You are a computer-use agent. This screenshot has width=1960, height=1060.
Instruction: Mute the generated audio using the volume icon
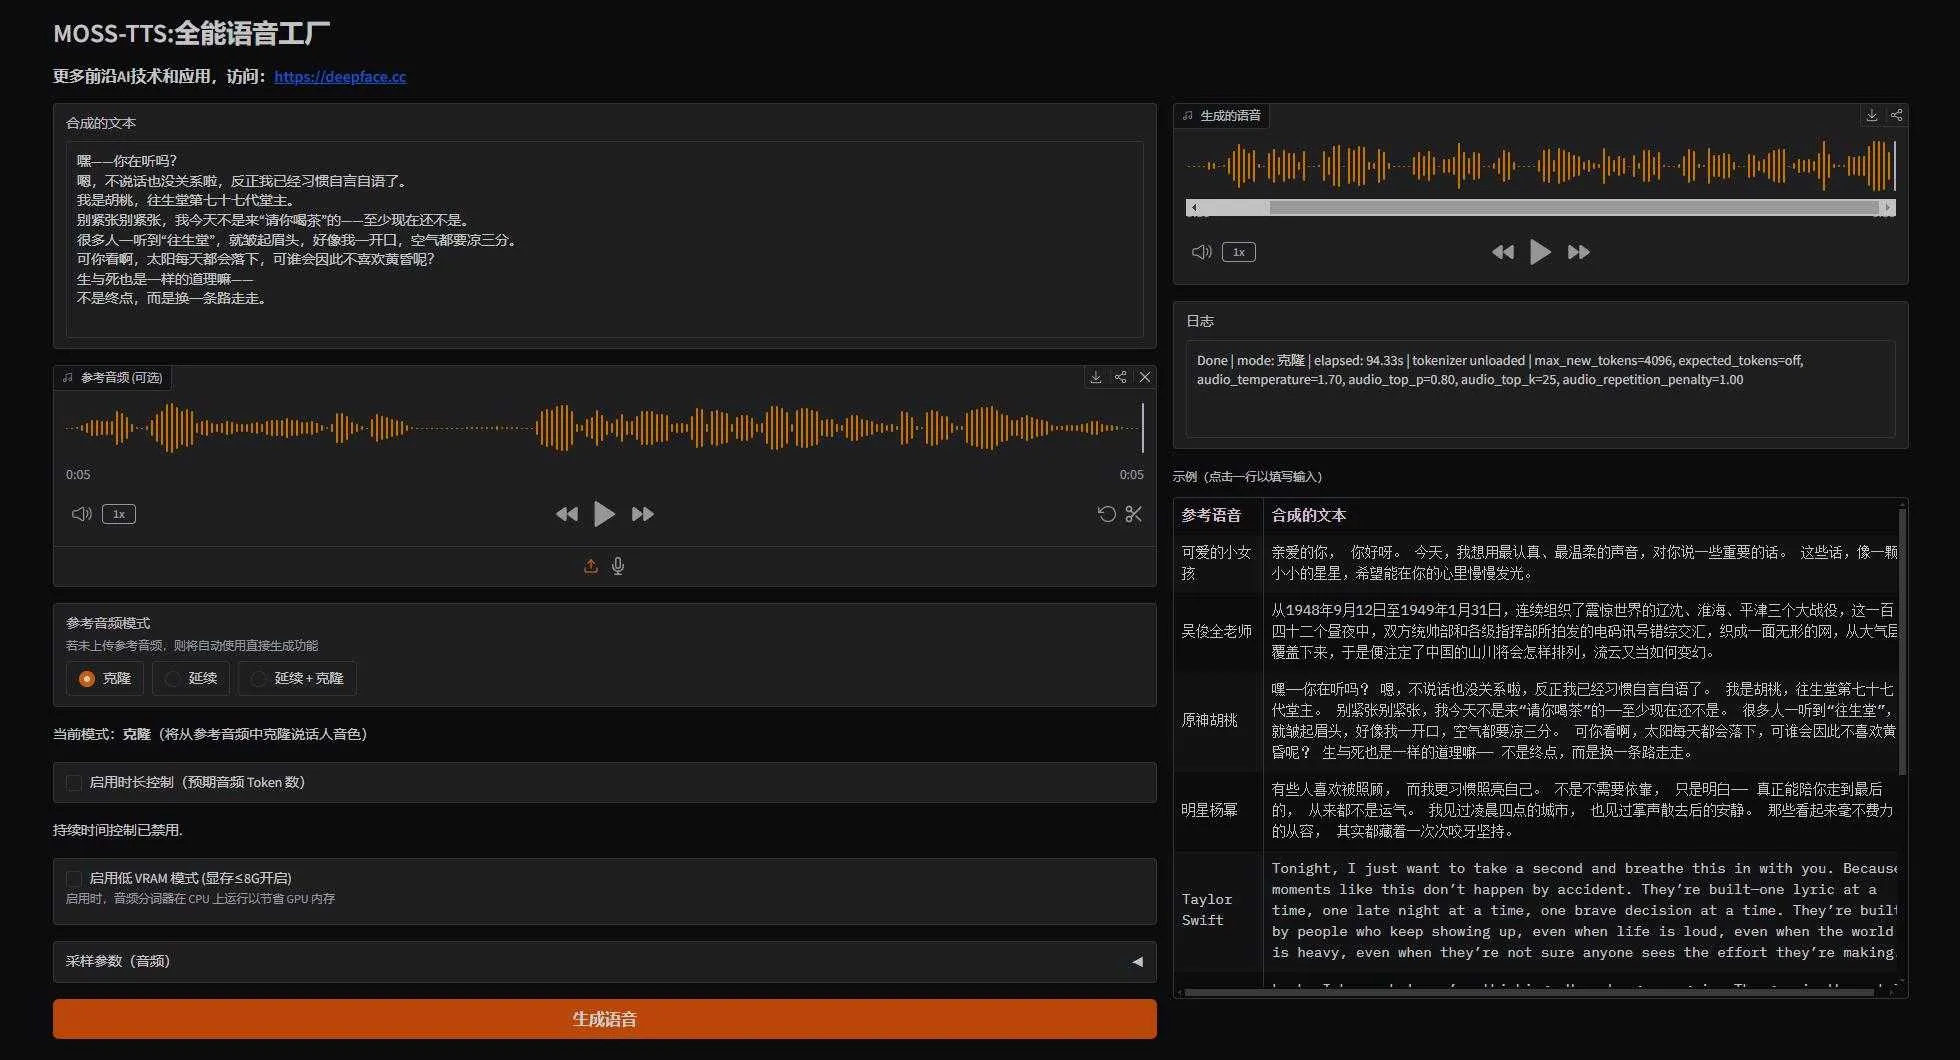[1201, 252]
